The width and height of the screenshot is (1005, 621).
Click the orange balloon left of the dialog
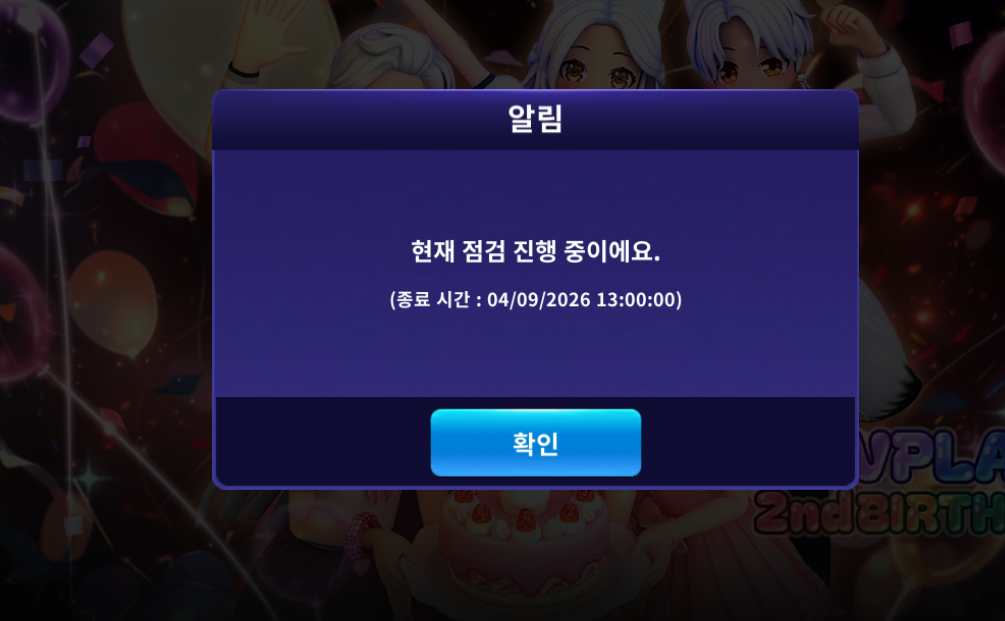pos(113,302)
